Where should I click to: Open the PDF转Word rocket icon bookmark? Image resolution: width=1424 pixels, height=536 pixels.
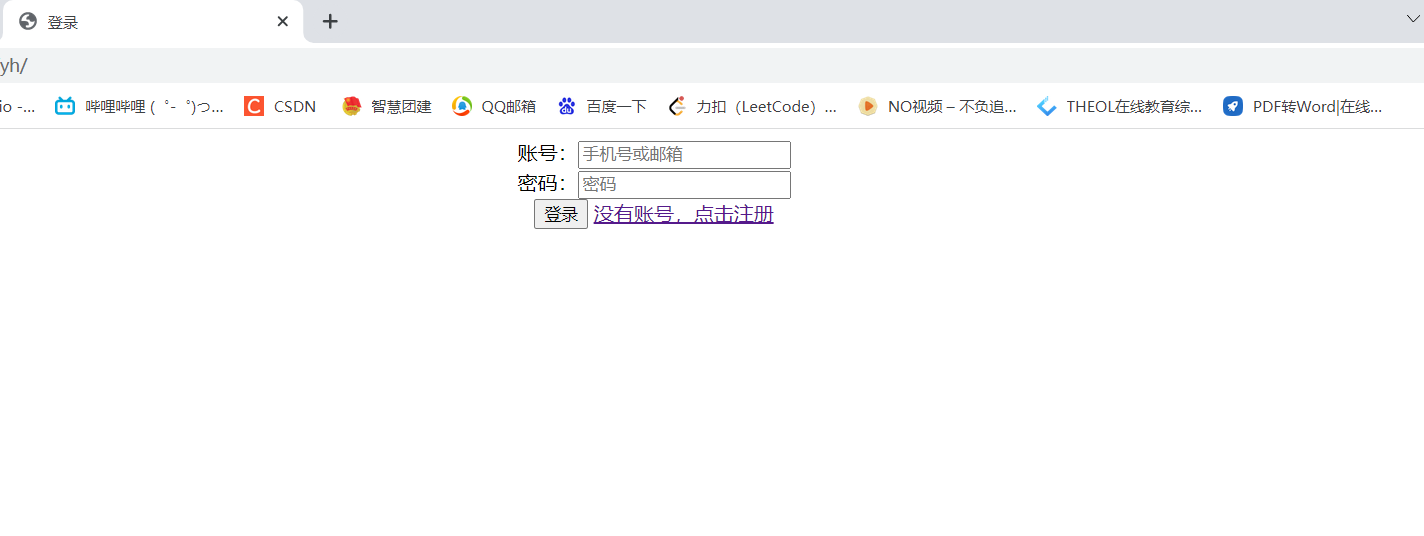click(x=1233, y=106)
